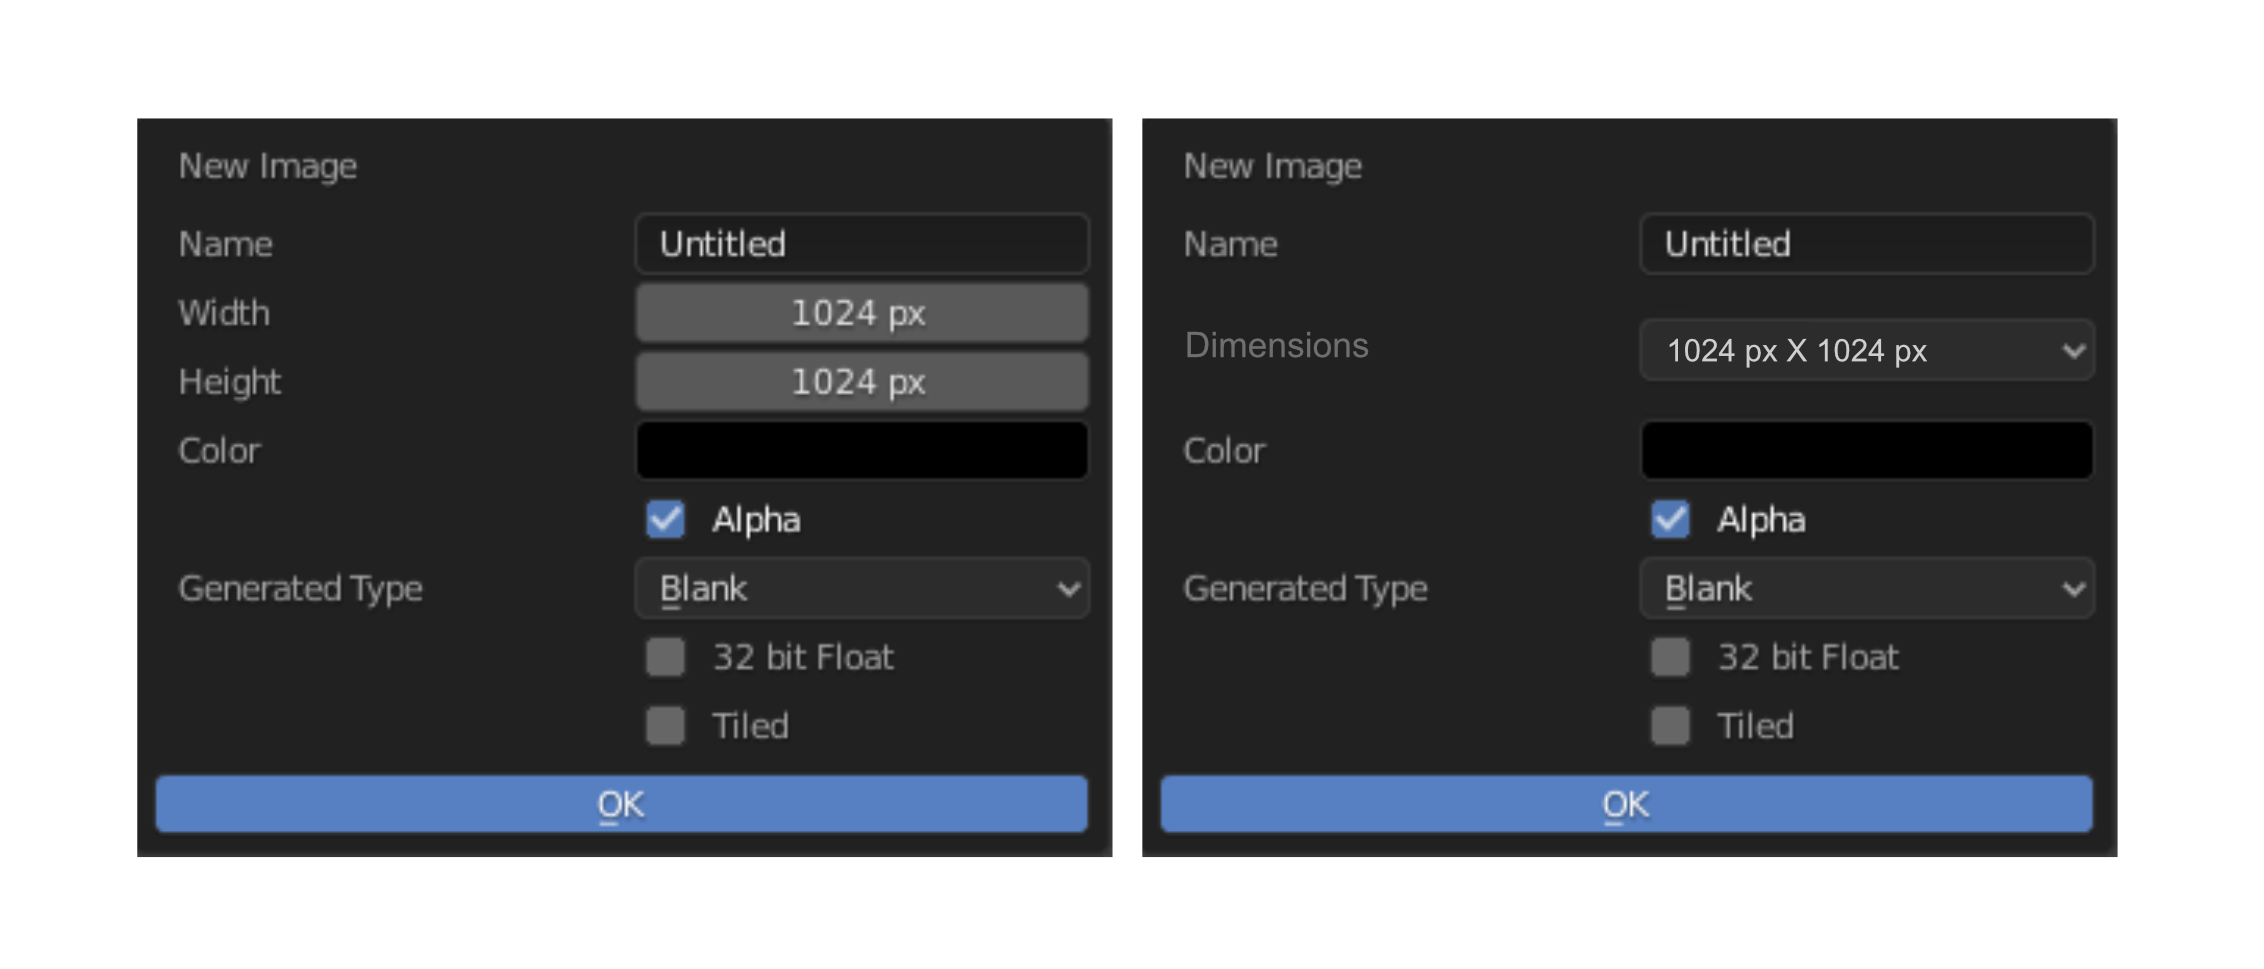Confirm with OK in right dialog
This screenshot has width=2264, height=969.
point(1627,804)
